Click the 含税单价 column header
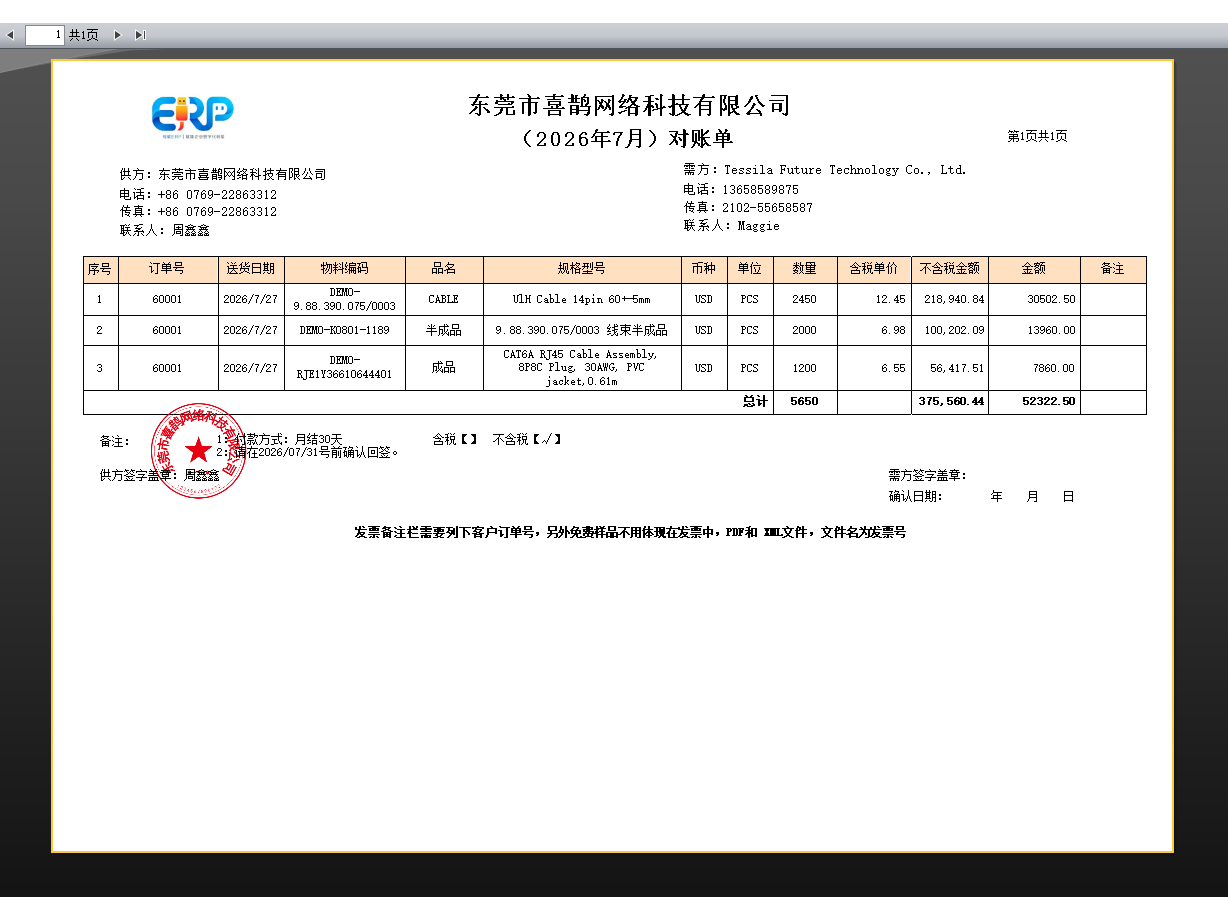The height and width of the screenshot is (897, 1228). pyautogui.click(x=874, y=269)
